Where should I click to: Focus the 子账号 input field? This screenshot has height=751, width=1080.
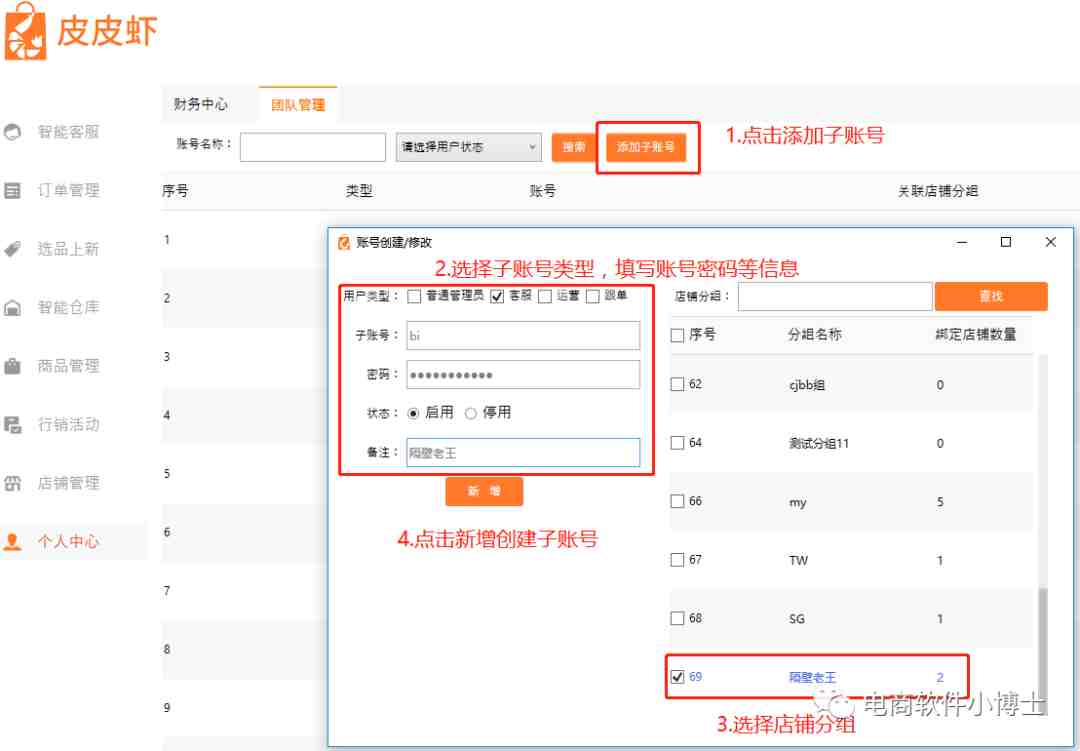tap(523, 336)
